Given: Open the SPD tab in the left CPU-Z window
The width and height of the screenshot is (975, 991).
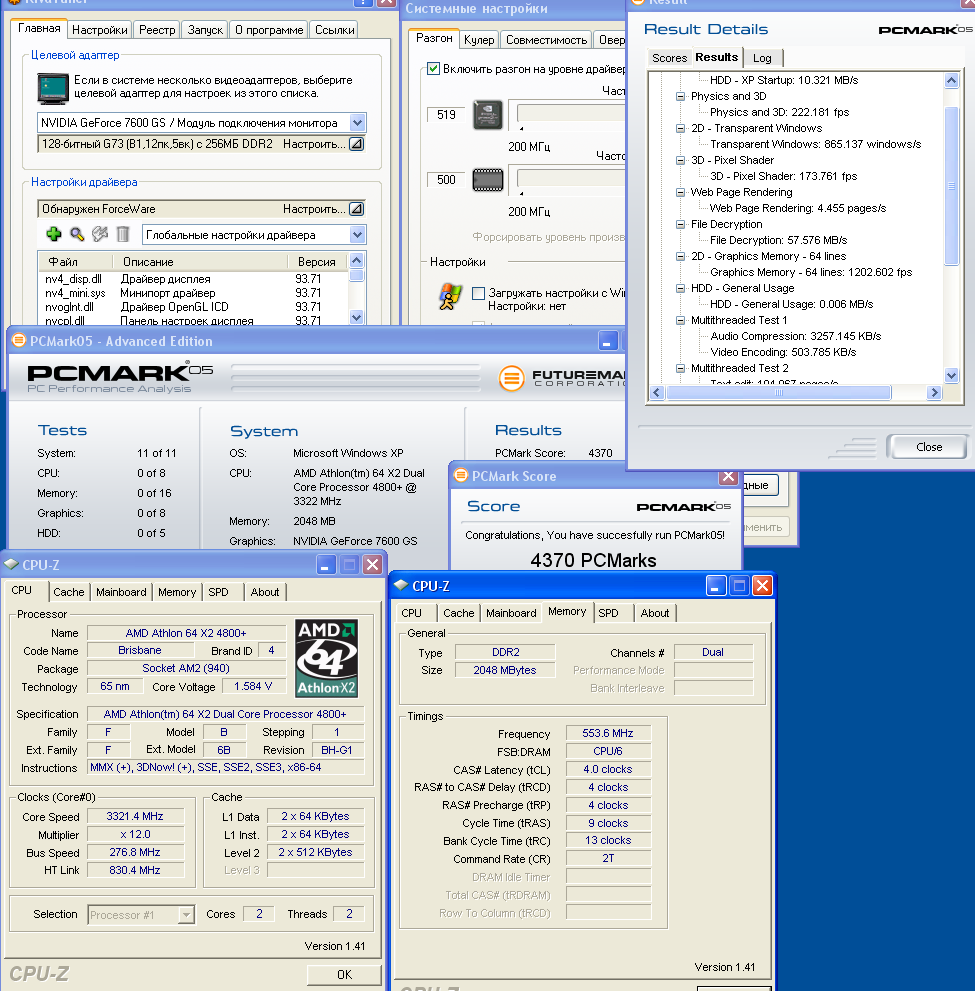Looking at the screenshot, I should (x=219, y=592).
